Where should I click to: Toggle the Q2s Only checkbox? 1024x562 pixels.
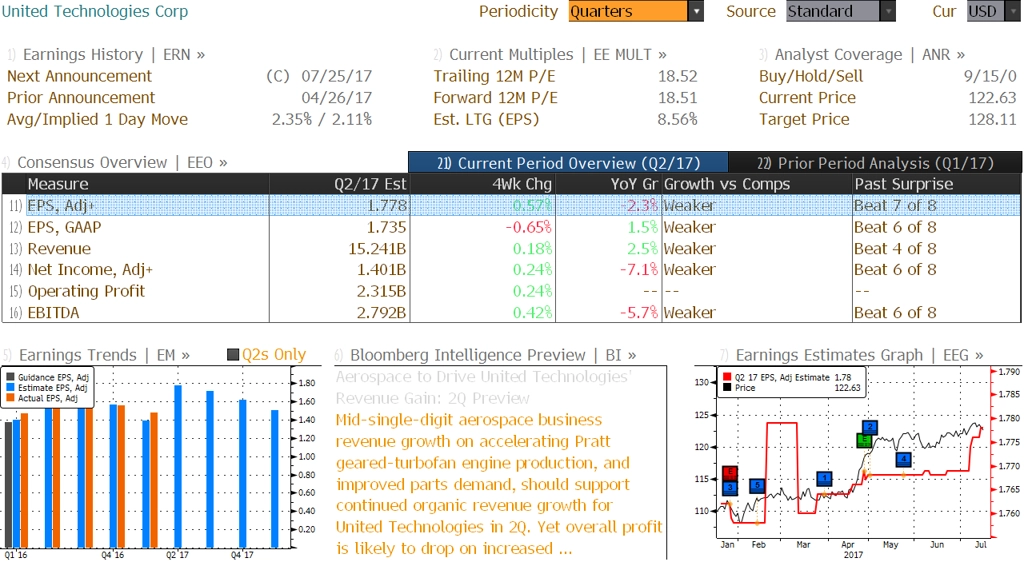(232, 355)
